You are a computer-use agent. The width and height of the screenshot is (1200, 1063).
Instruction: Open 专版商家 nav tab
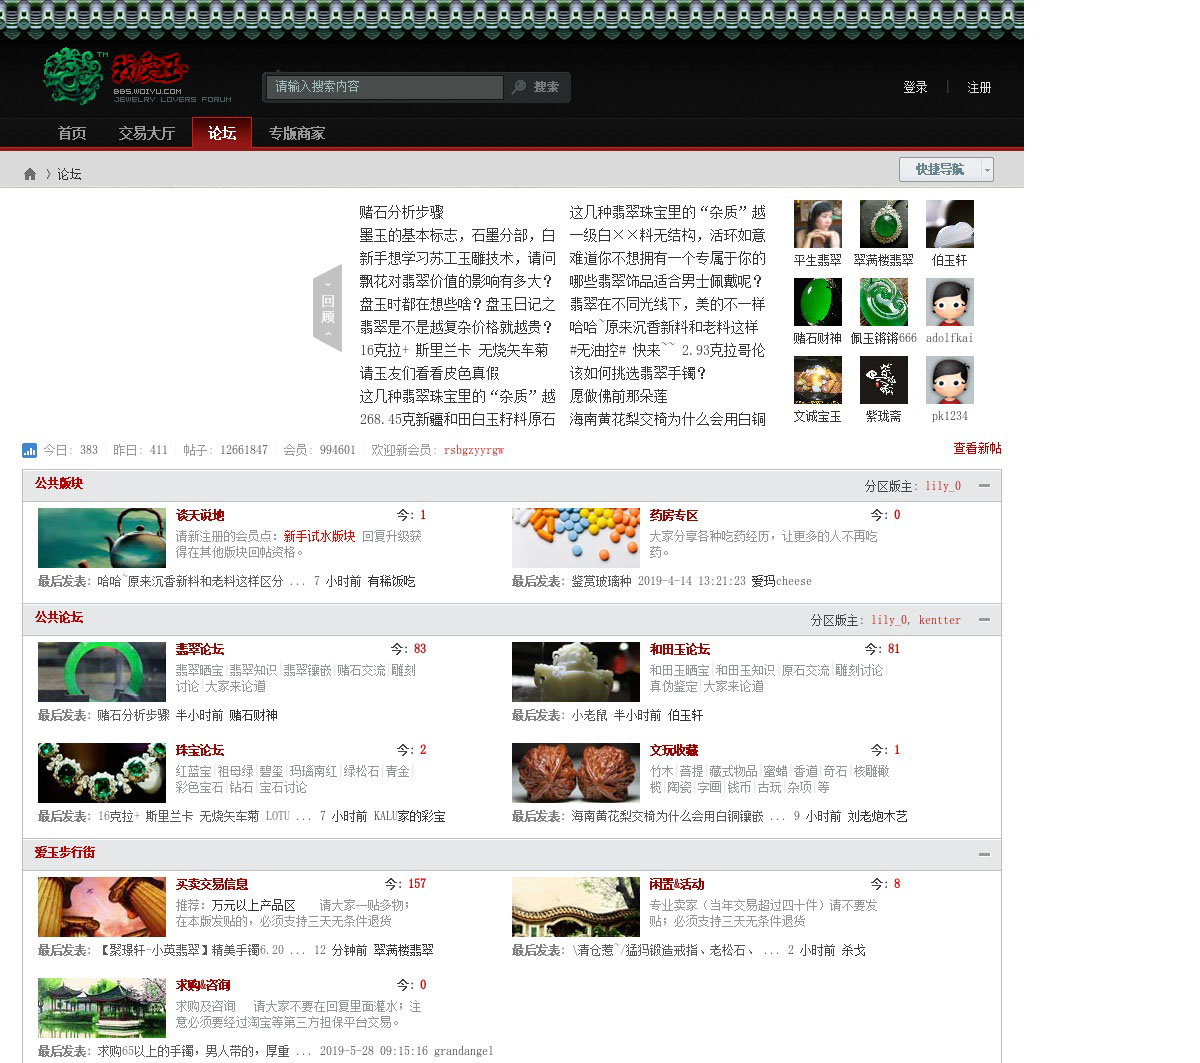point(296,133)
